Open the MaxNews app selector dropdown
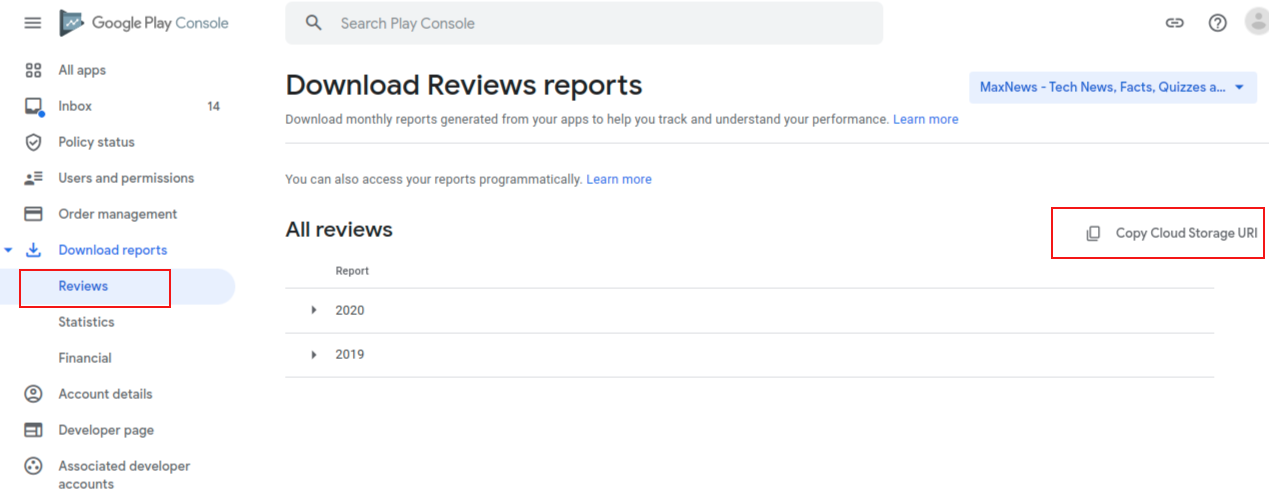Image resolution: width=1269 pixels, height=504 pixels. pos(1113,87)
